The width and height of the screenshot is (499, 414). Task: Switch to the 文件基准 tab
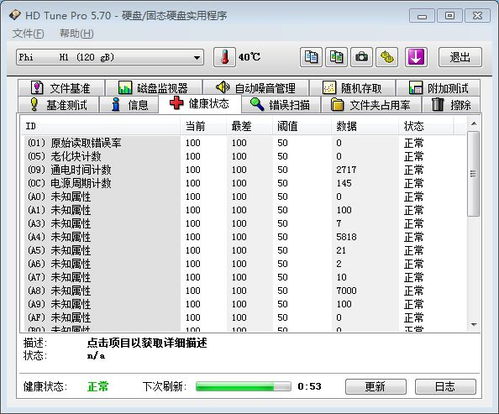click(61, 88)
